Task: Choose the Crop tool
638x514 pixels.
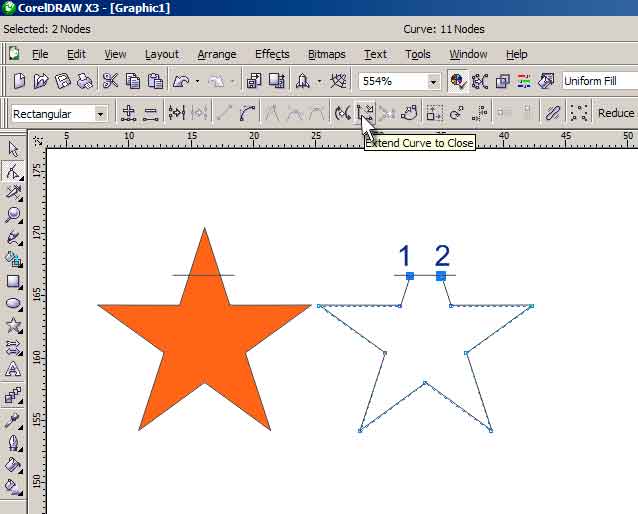Action: click(x=13, y=192)
